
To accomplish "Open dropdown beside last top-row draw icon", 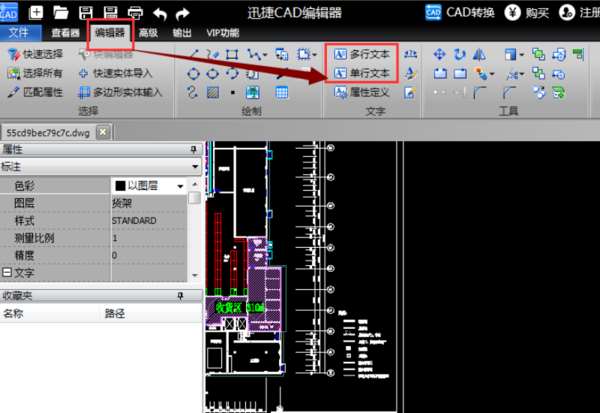I will (x=315, y=55).
